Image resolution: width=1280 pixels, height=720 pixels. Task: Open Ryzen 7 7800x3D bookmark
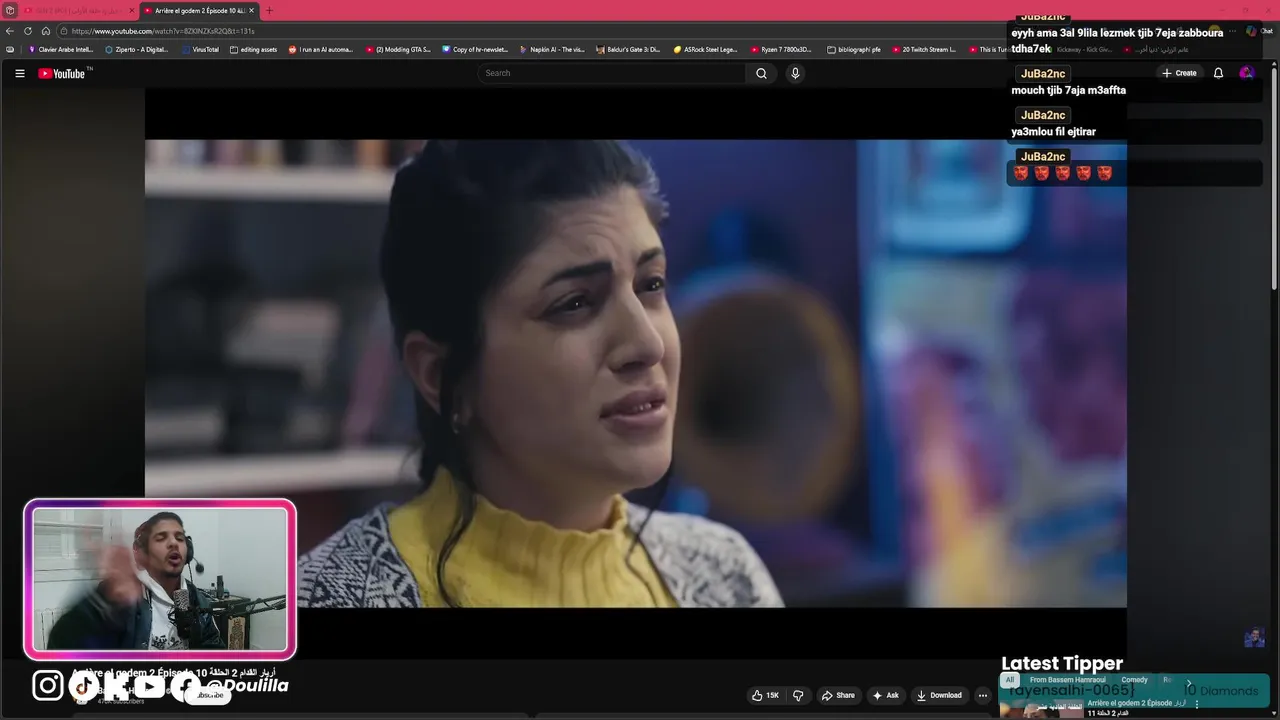coord(781,49)
